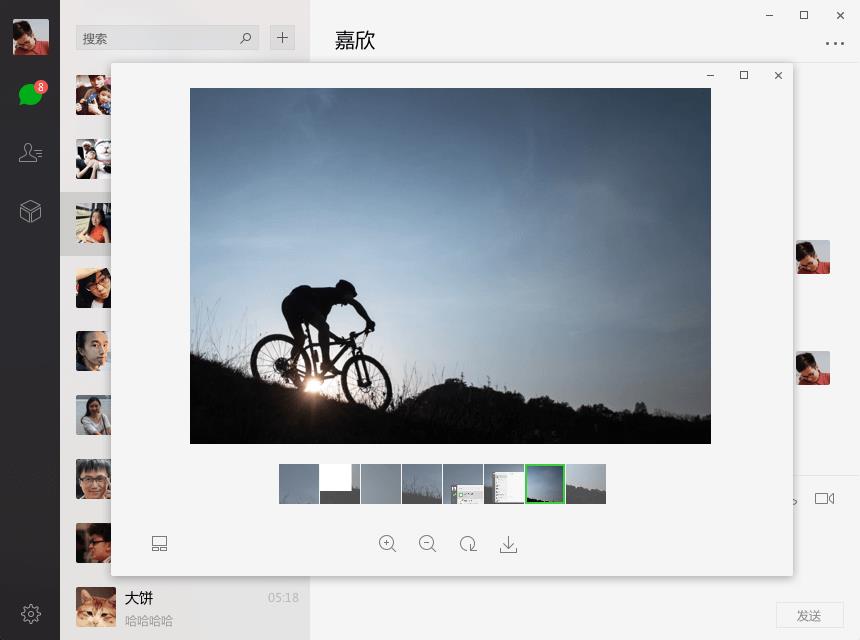Select the last thumbnail in the strip
The image size is (860, 640).
[x=586, y=484]
